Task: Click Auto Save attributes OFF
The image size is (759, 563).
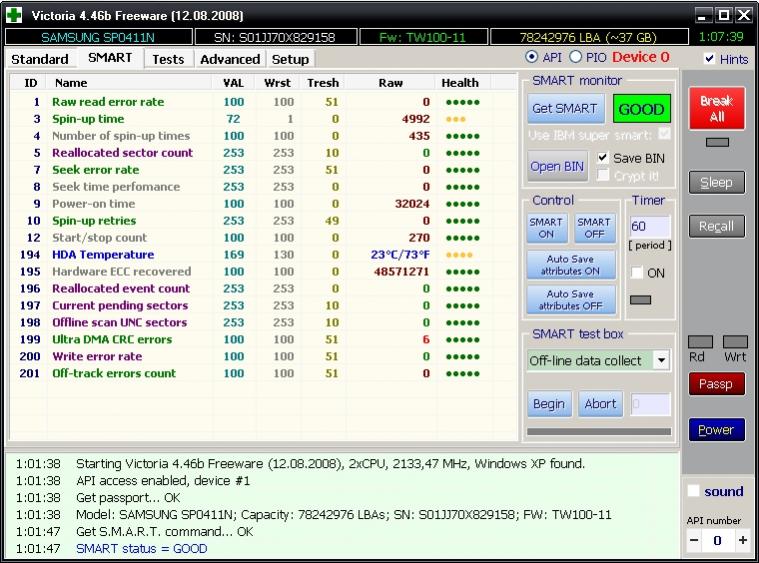Action: 570,300
